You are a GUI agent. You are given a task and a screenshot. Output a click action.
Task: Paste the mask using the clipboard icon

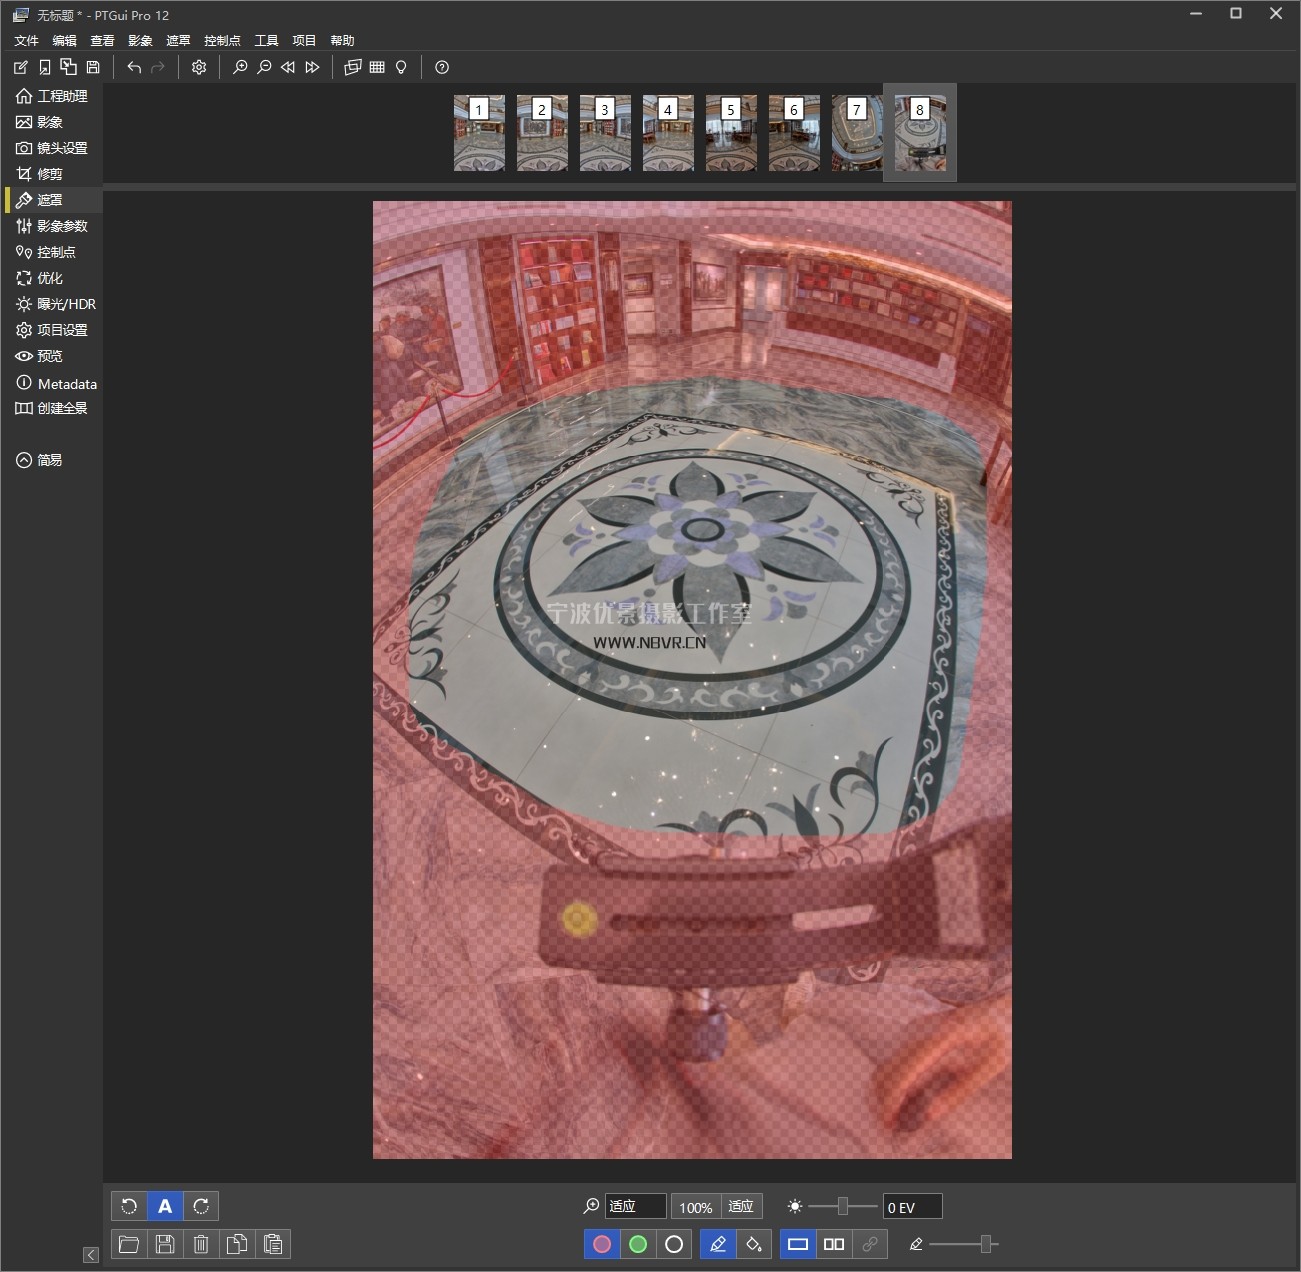coord(273,1244)
